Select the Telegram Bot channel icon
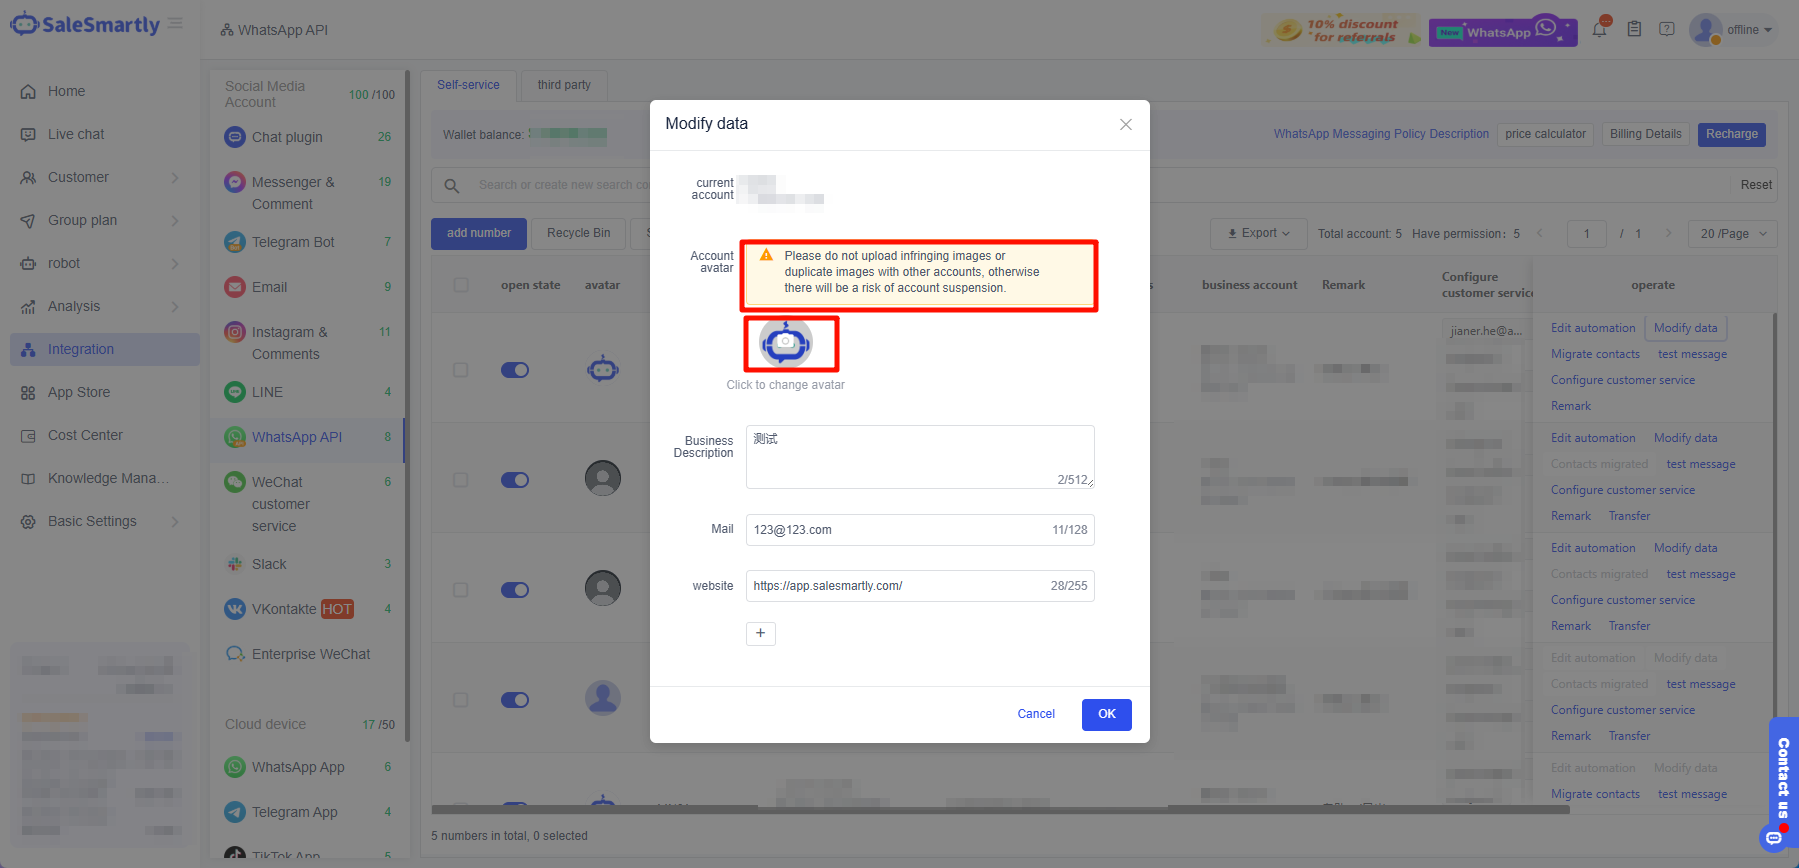The height and width of the screenshot is (868, 1799). coord(235,242)
